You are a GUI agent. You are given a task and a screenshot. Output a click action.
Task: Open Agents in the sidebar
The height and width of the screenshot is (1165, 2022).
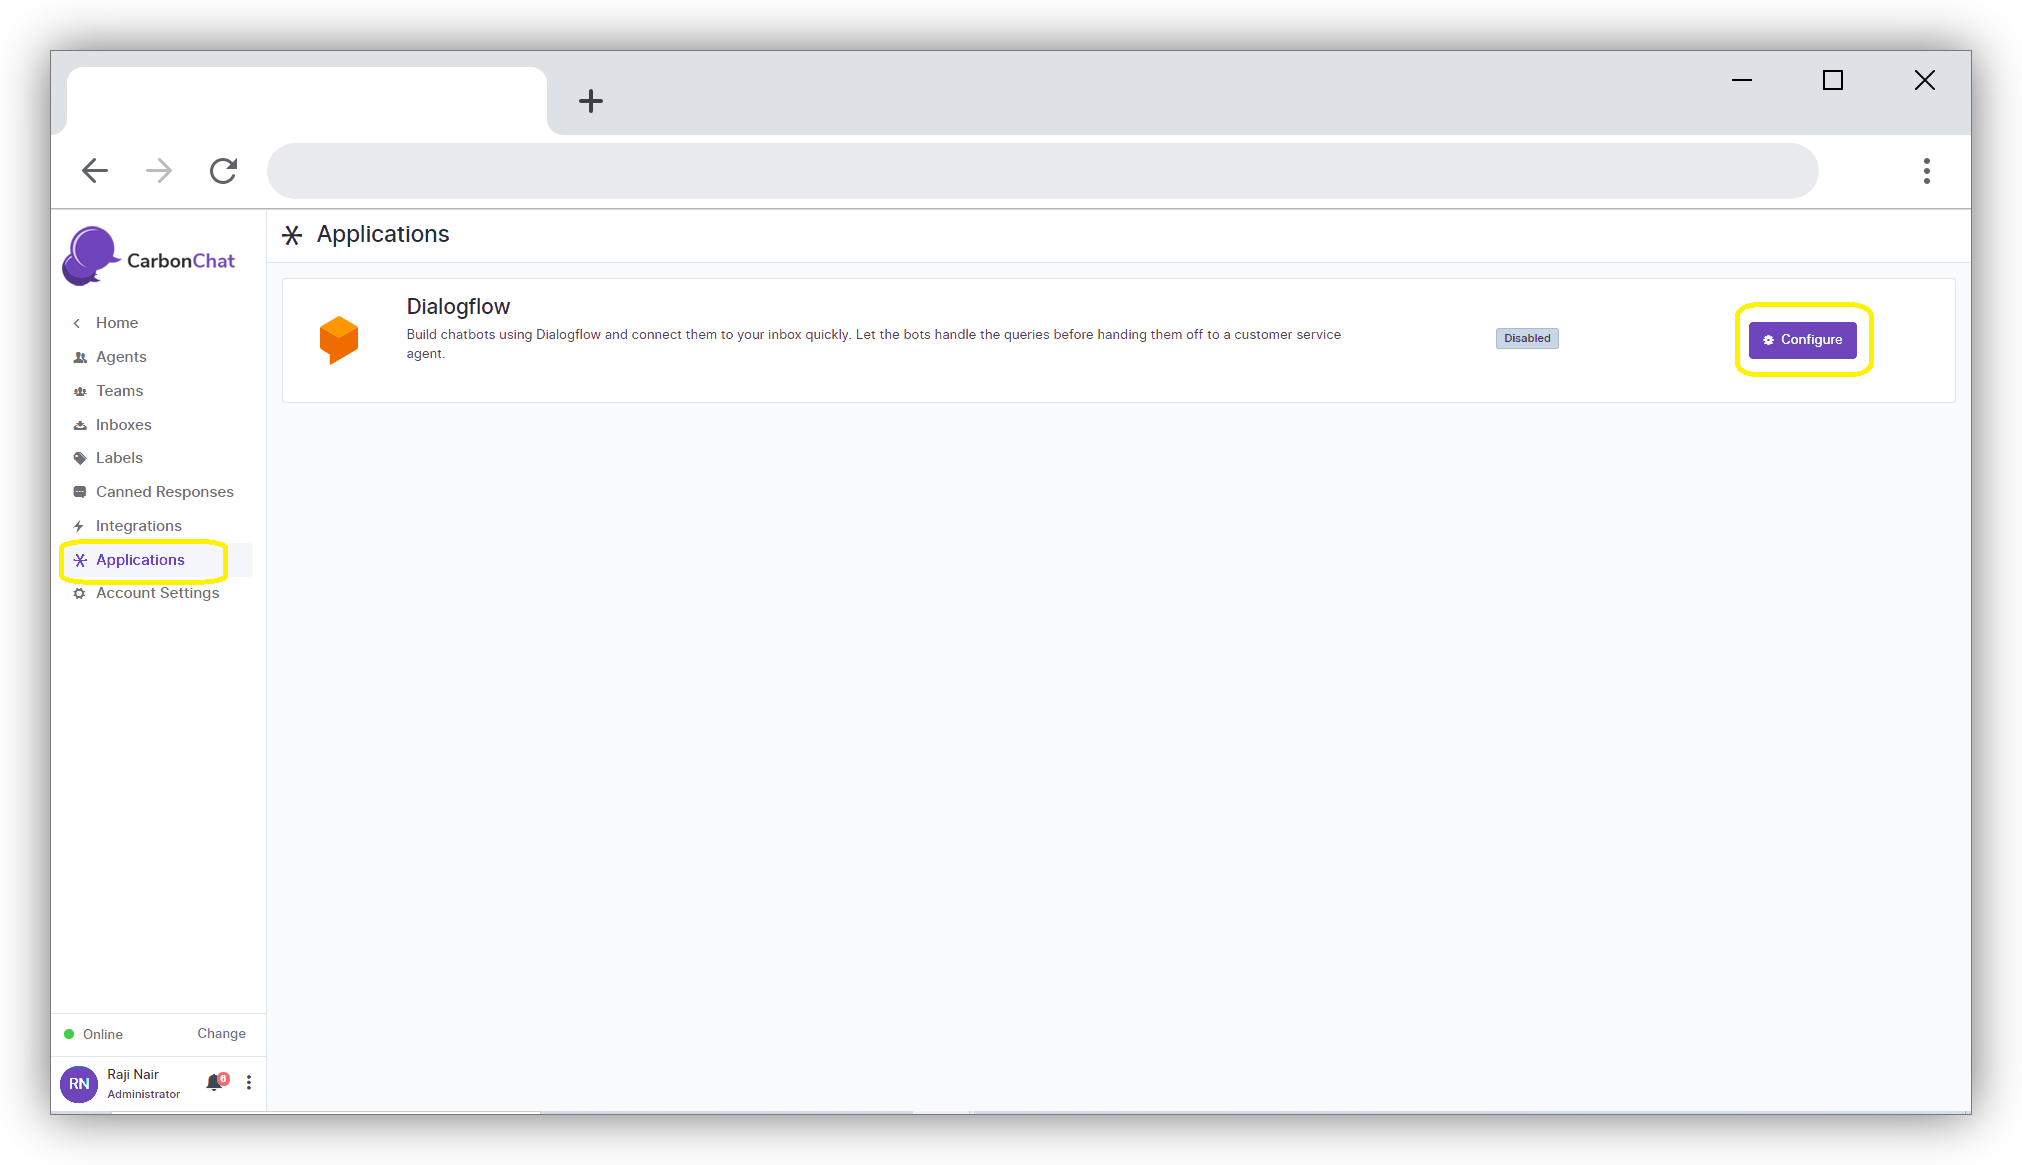tap(121, 357)
